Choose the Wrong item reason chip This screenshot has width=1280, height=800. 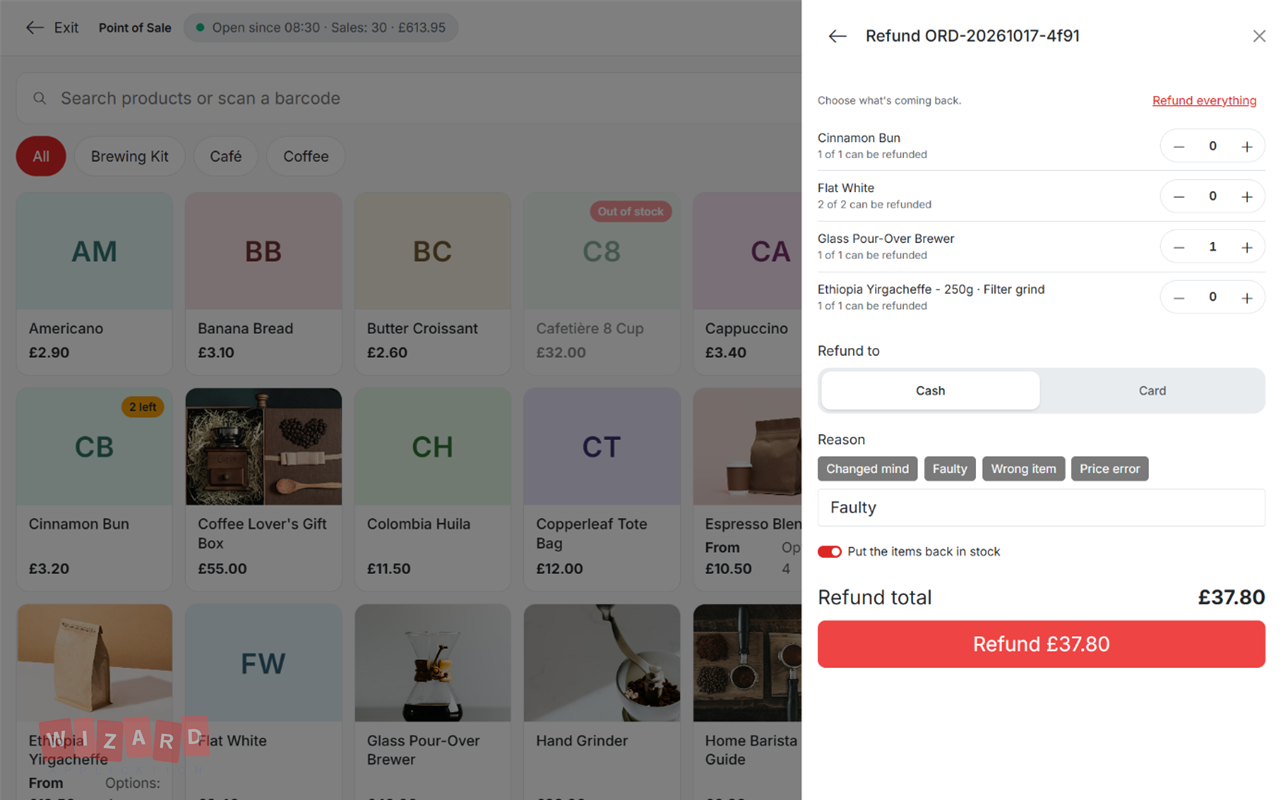tap(1023, 469)
